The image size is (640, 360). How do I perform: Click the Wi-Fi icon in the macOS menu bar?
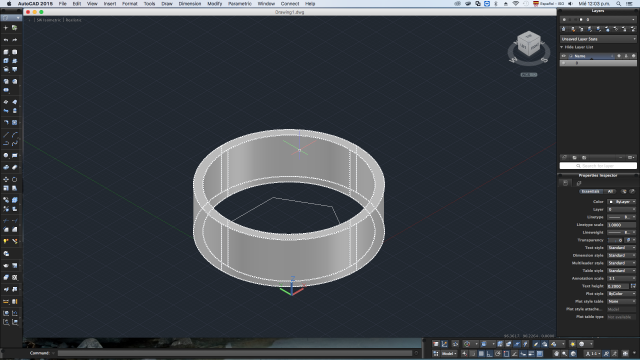[516, 4]
